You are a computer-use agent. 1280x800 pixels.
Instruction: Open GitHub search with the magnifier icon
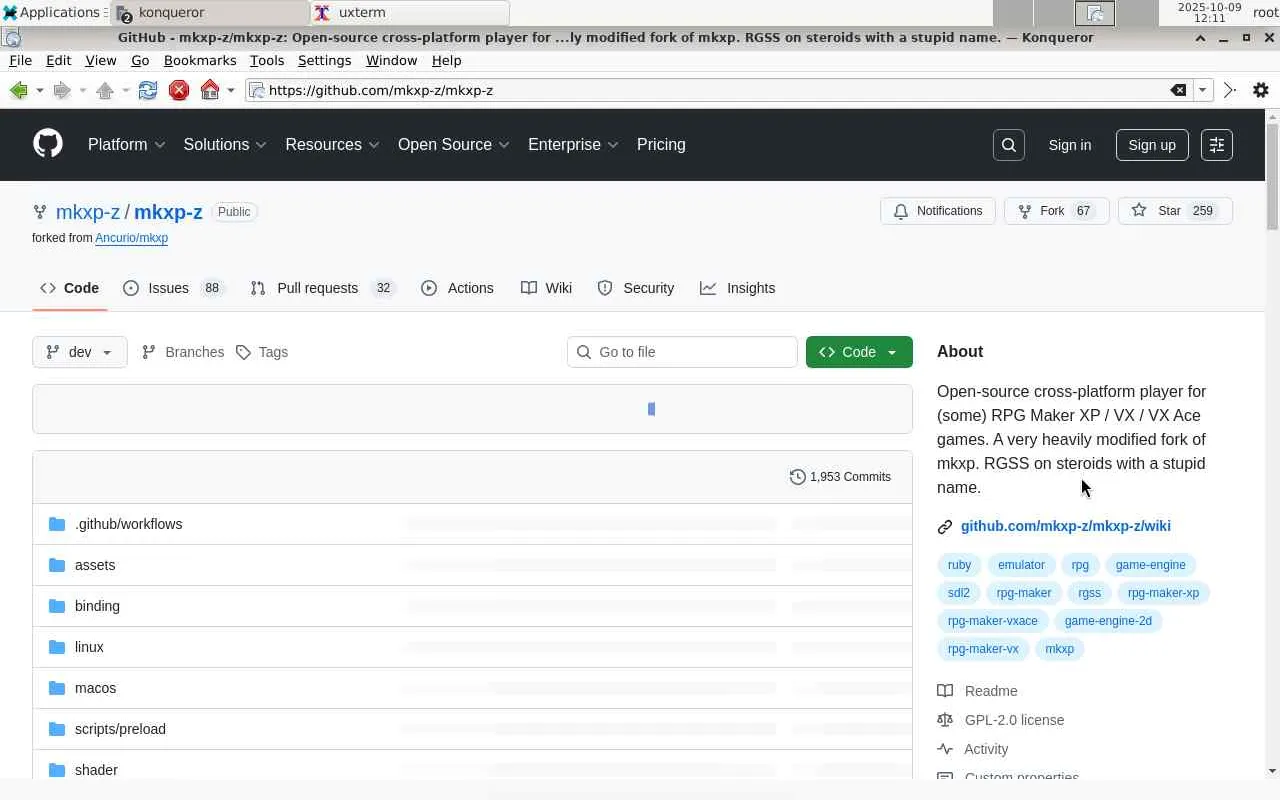[1009, 145]
